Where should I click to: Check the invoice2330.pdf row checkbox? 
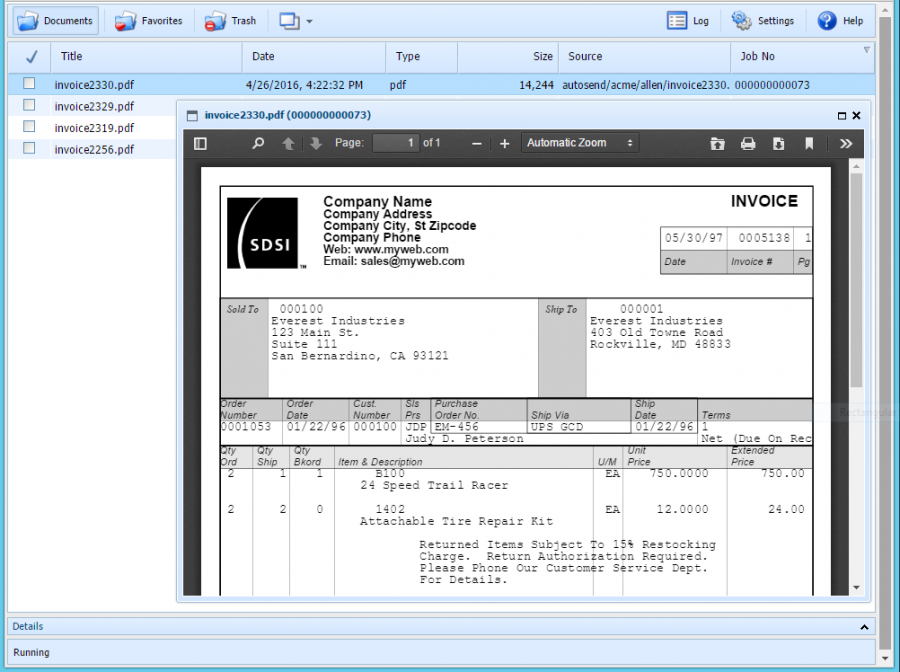(x=29, y=84)
